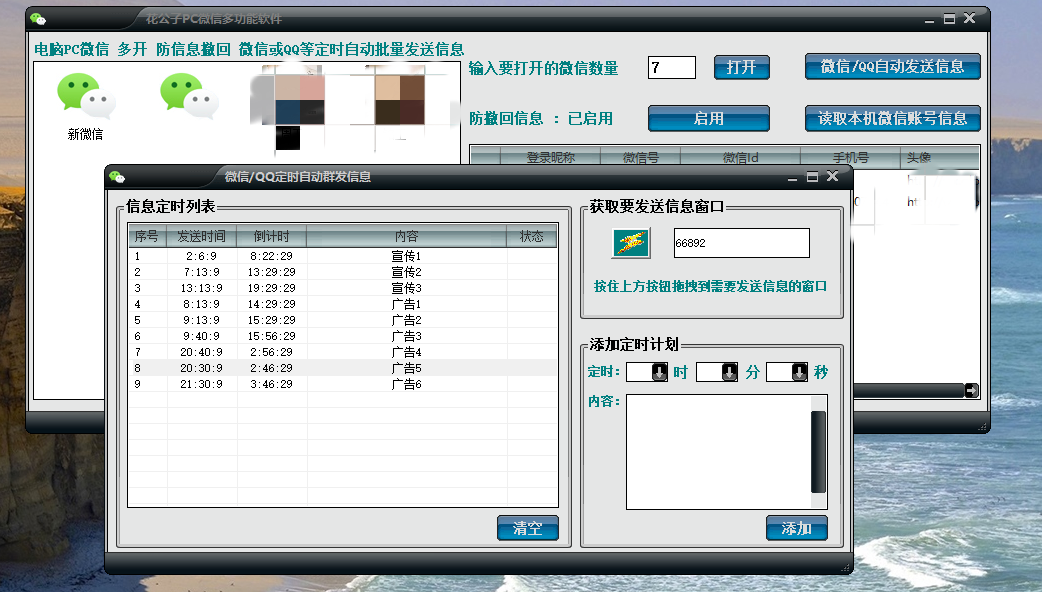Click the 状态 column header
This screenshot has width=1042, height=592.
click(532, 236)
